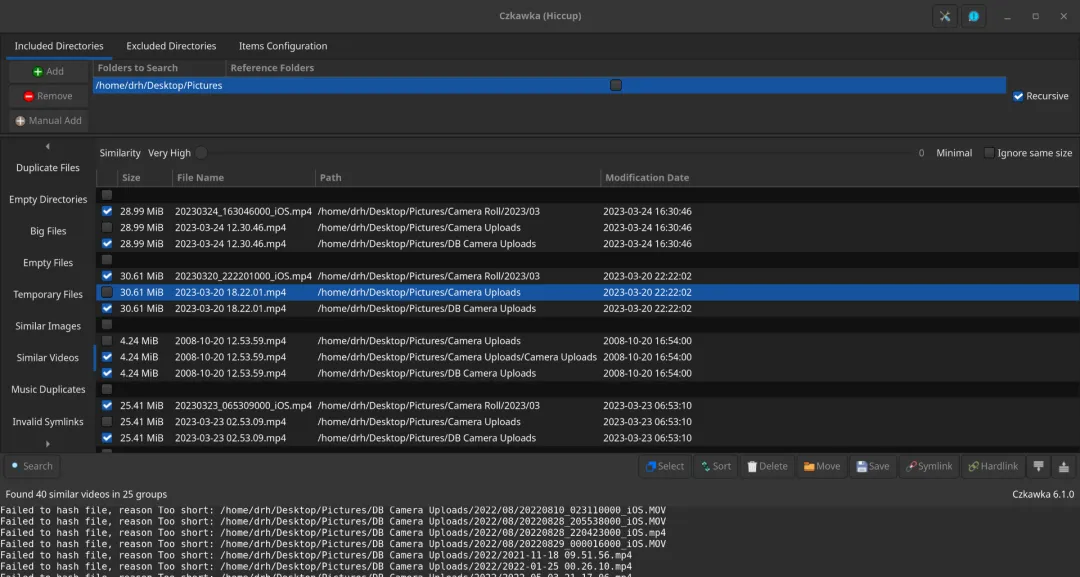Open Empty Files tool
This screenshot has width=1080, height=577.
[x=48, y=263]
